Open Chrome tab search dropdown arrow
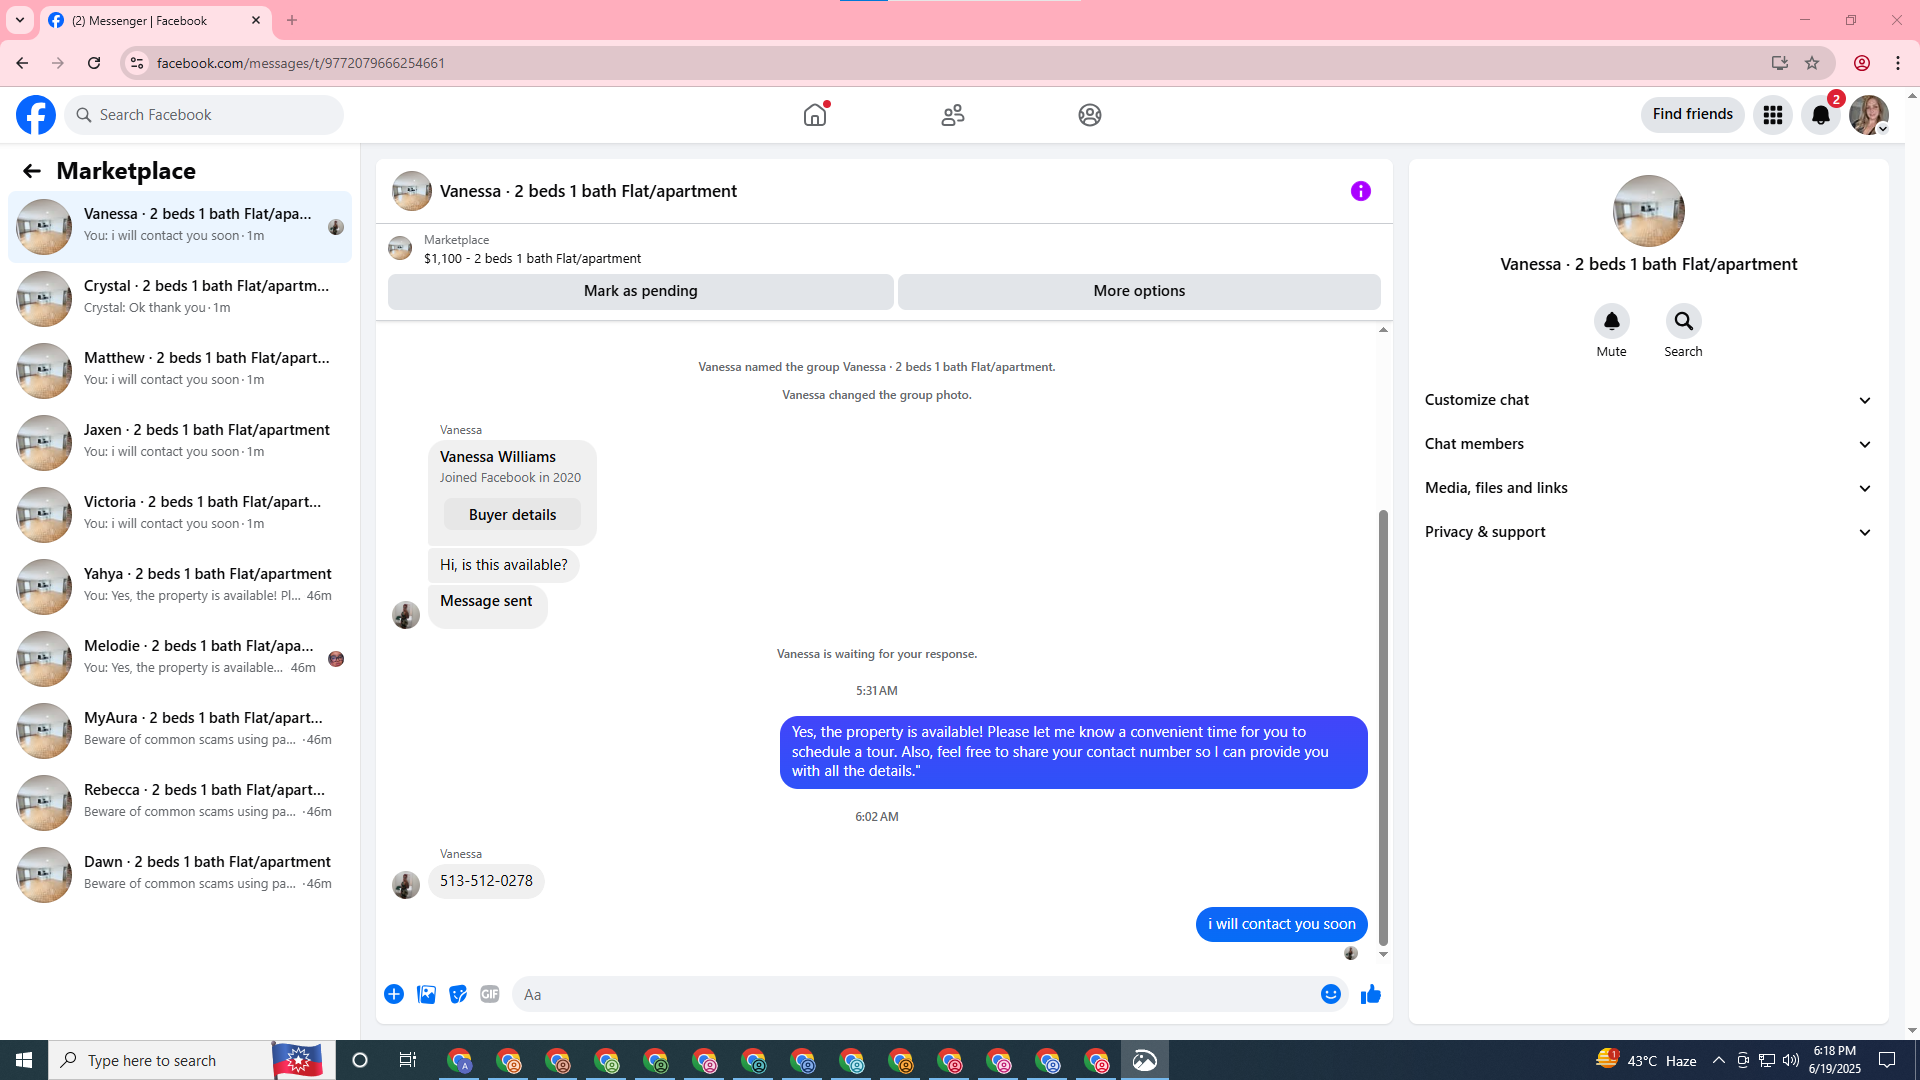1920x1080 pixels. coord(20,20)
